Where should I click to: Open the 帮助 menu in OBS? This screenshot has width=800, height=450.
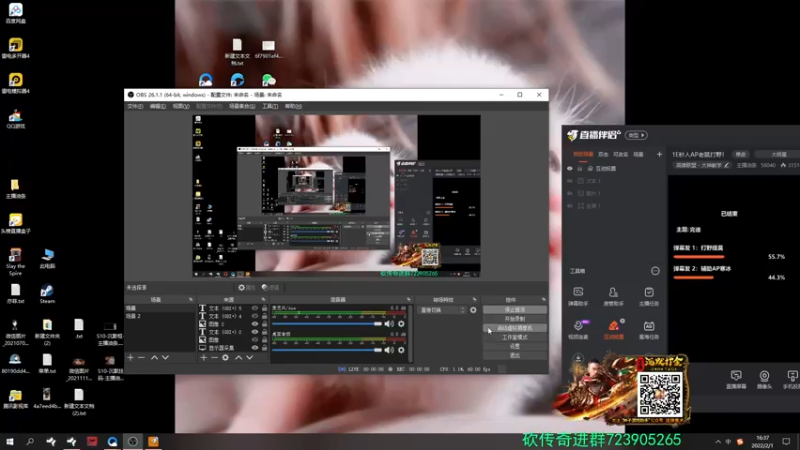(x=293, y=106)
